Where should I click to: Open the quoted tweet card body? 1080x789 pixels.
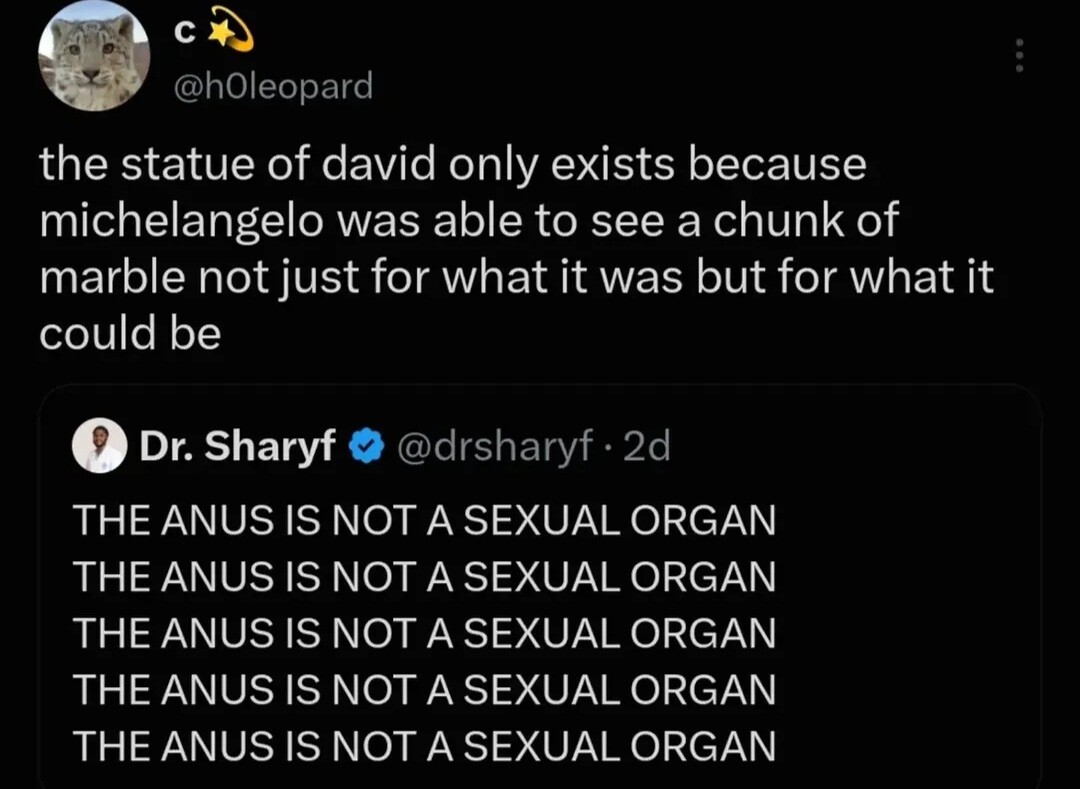540,587
